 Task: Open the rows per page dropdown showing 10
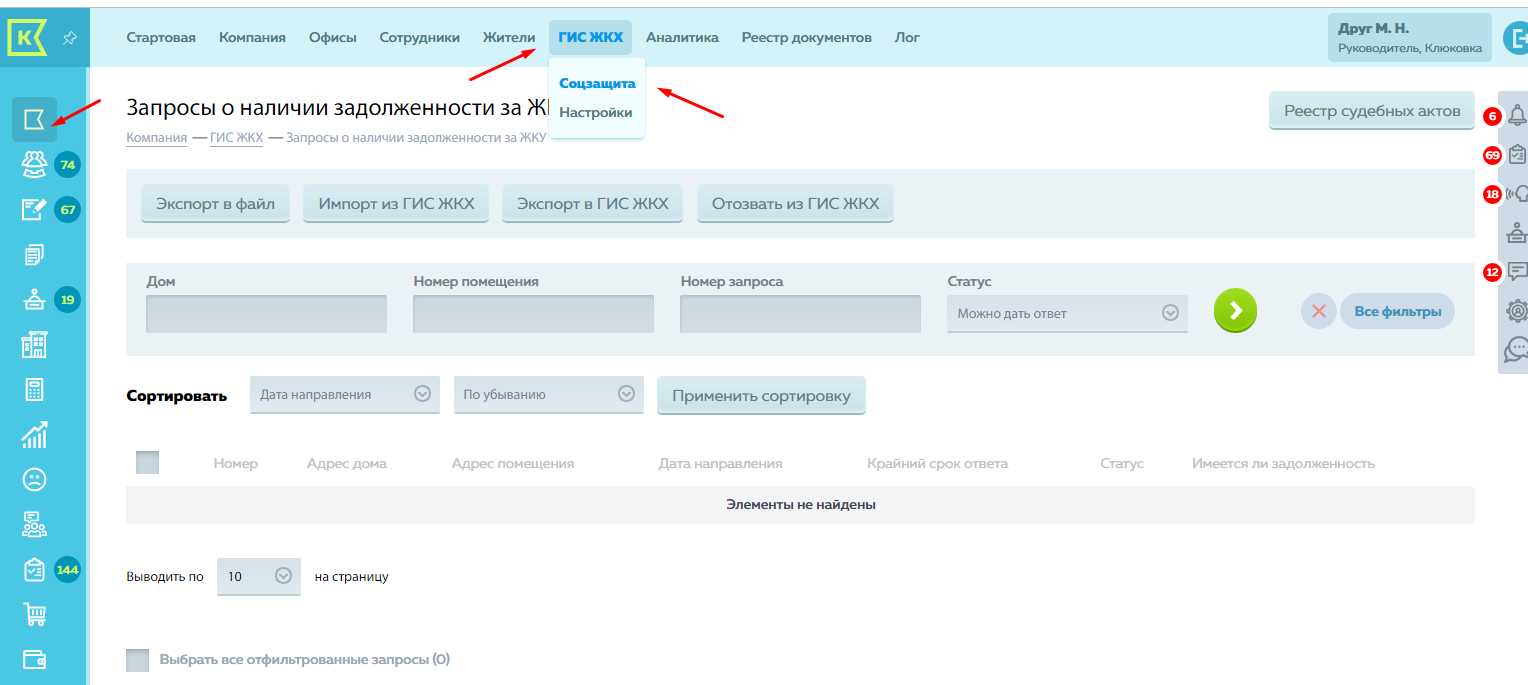point(259,576)
